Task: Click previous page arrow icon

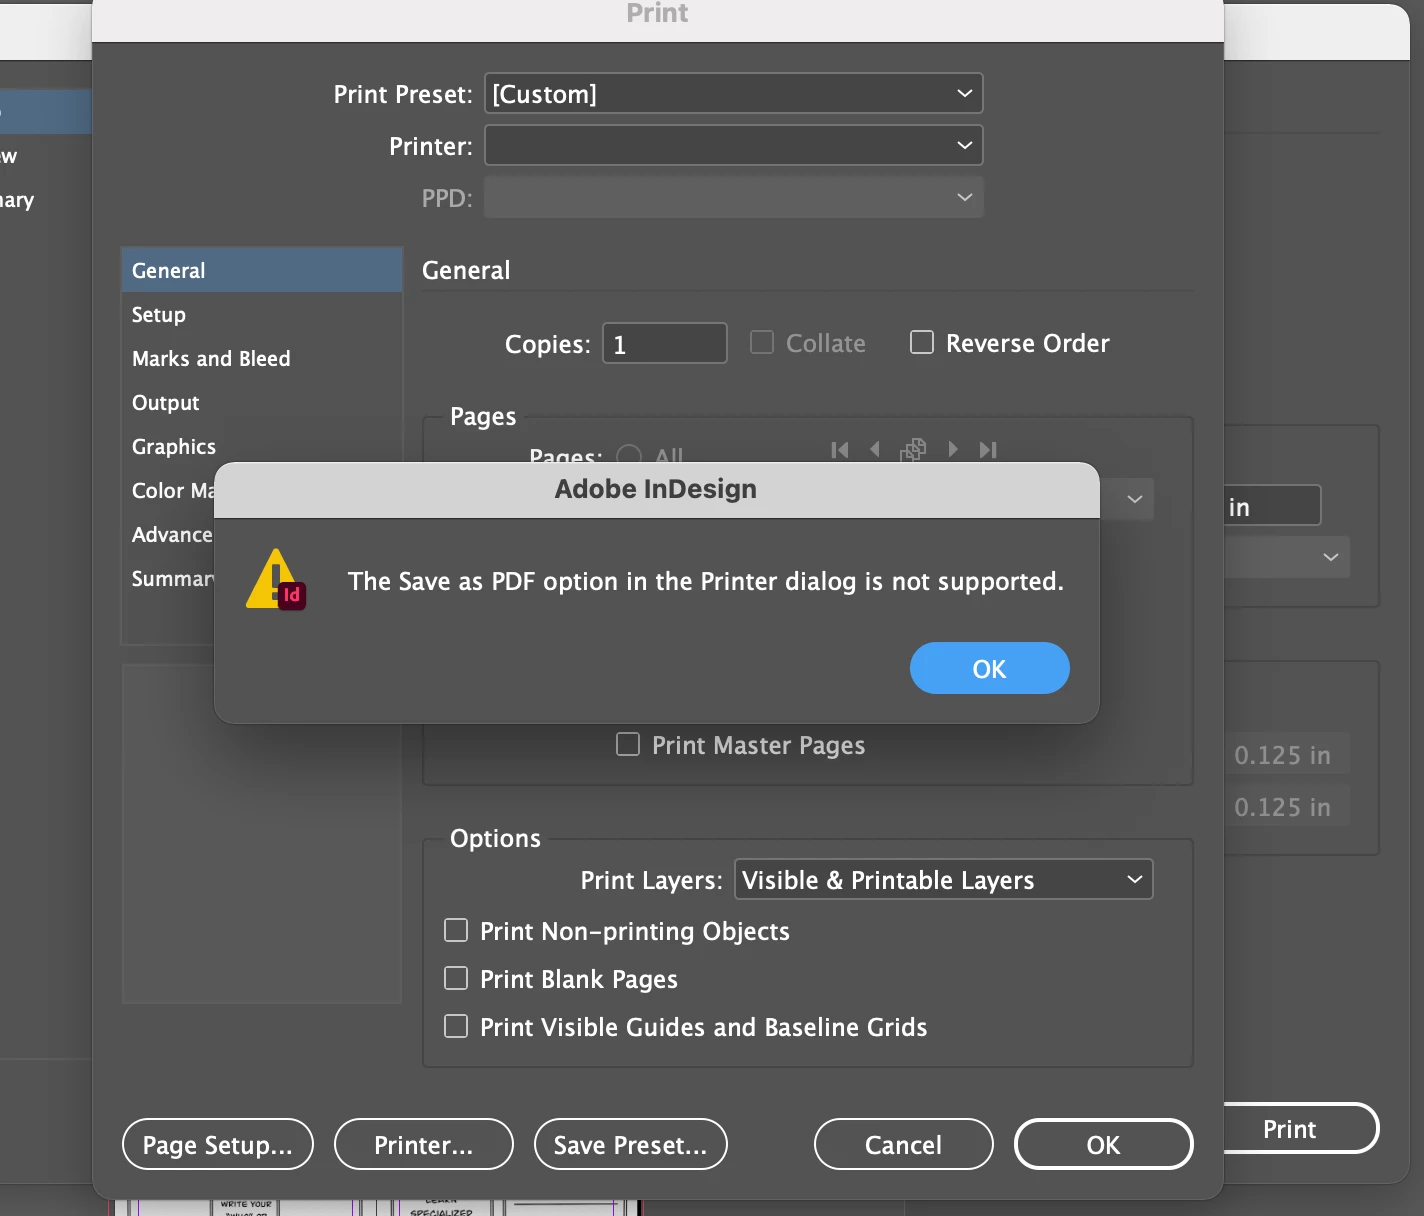Action: [875, 450]
